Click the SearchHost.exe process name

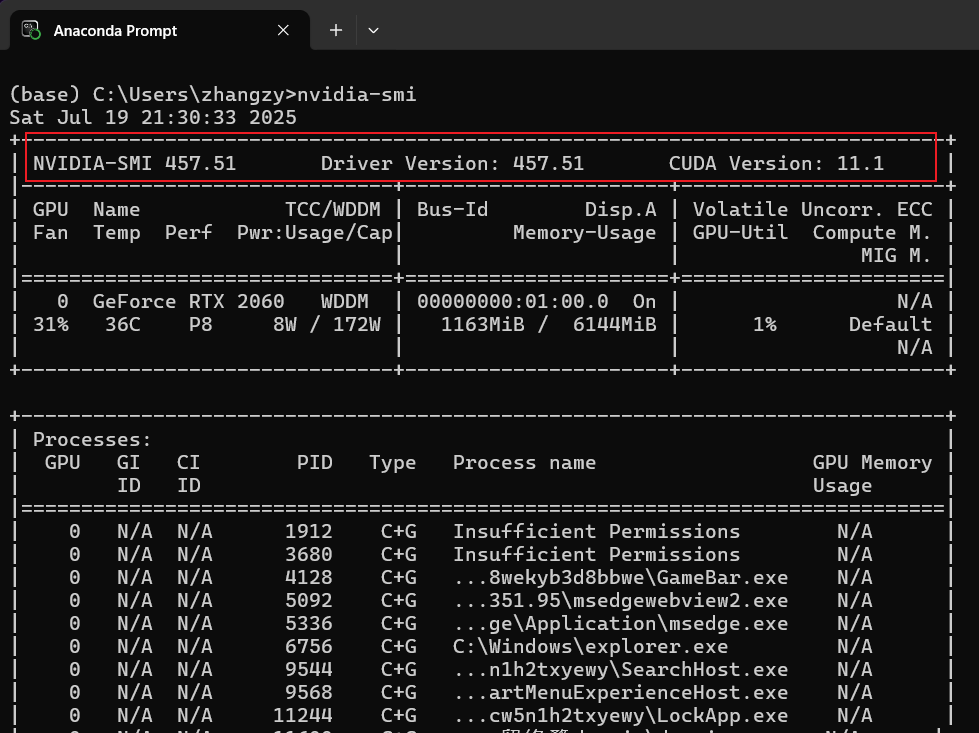pyautogui.click(x=621, y=669)
